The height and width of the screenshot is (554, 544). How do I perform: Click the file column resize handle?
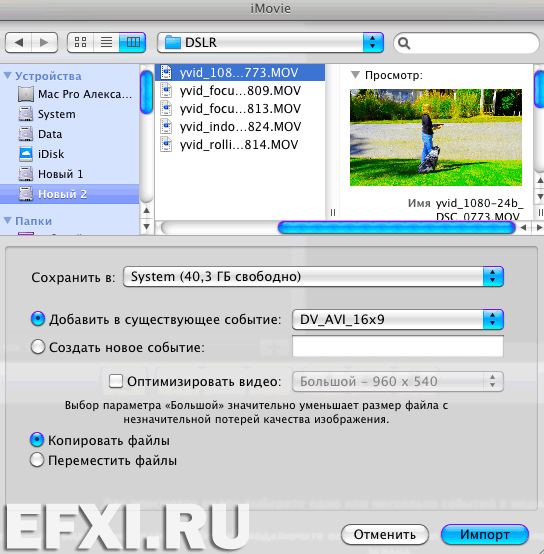point(332,212)
